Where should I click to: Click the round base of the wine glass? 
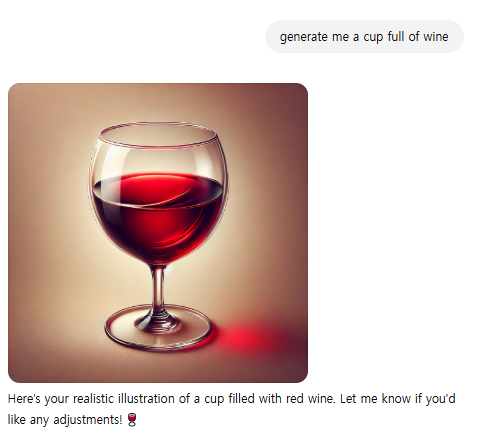click(158, 328)
